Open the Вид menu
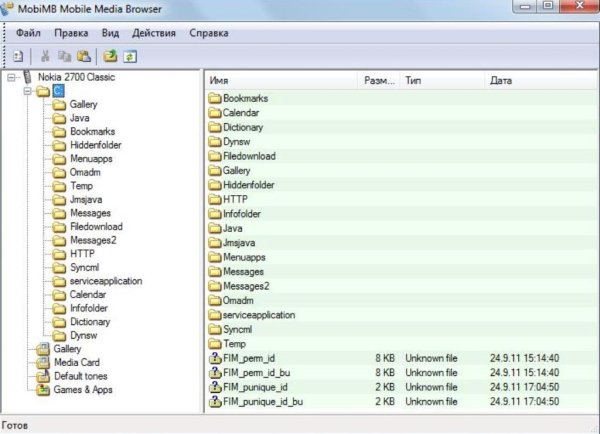600x434 pixels. [110, 33]
